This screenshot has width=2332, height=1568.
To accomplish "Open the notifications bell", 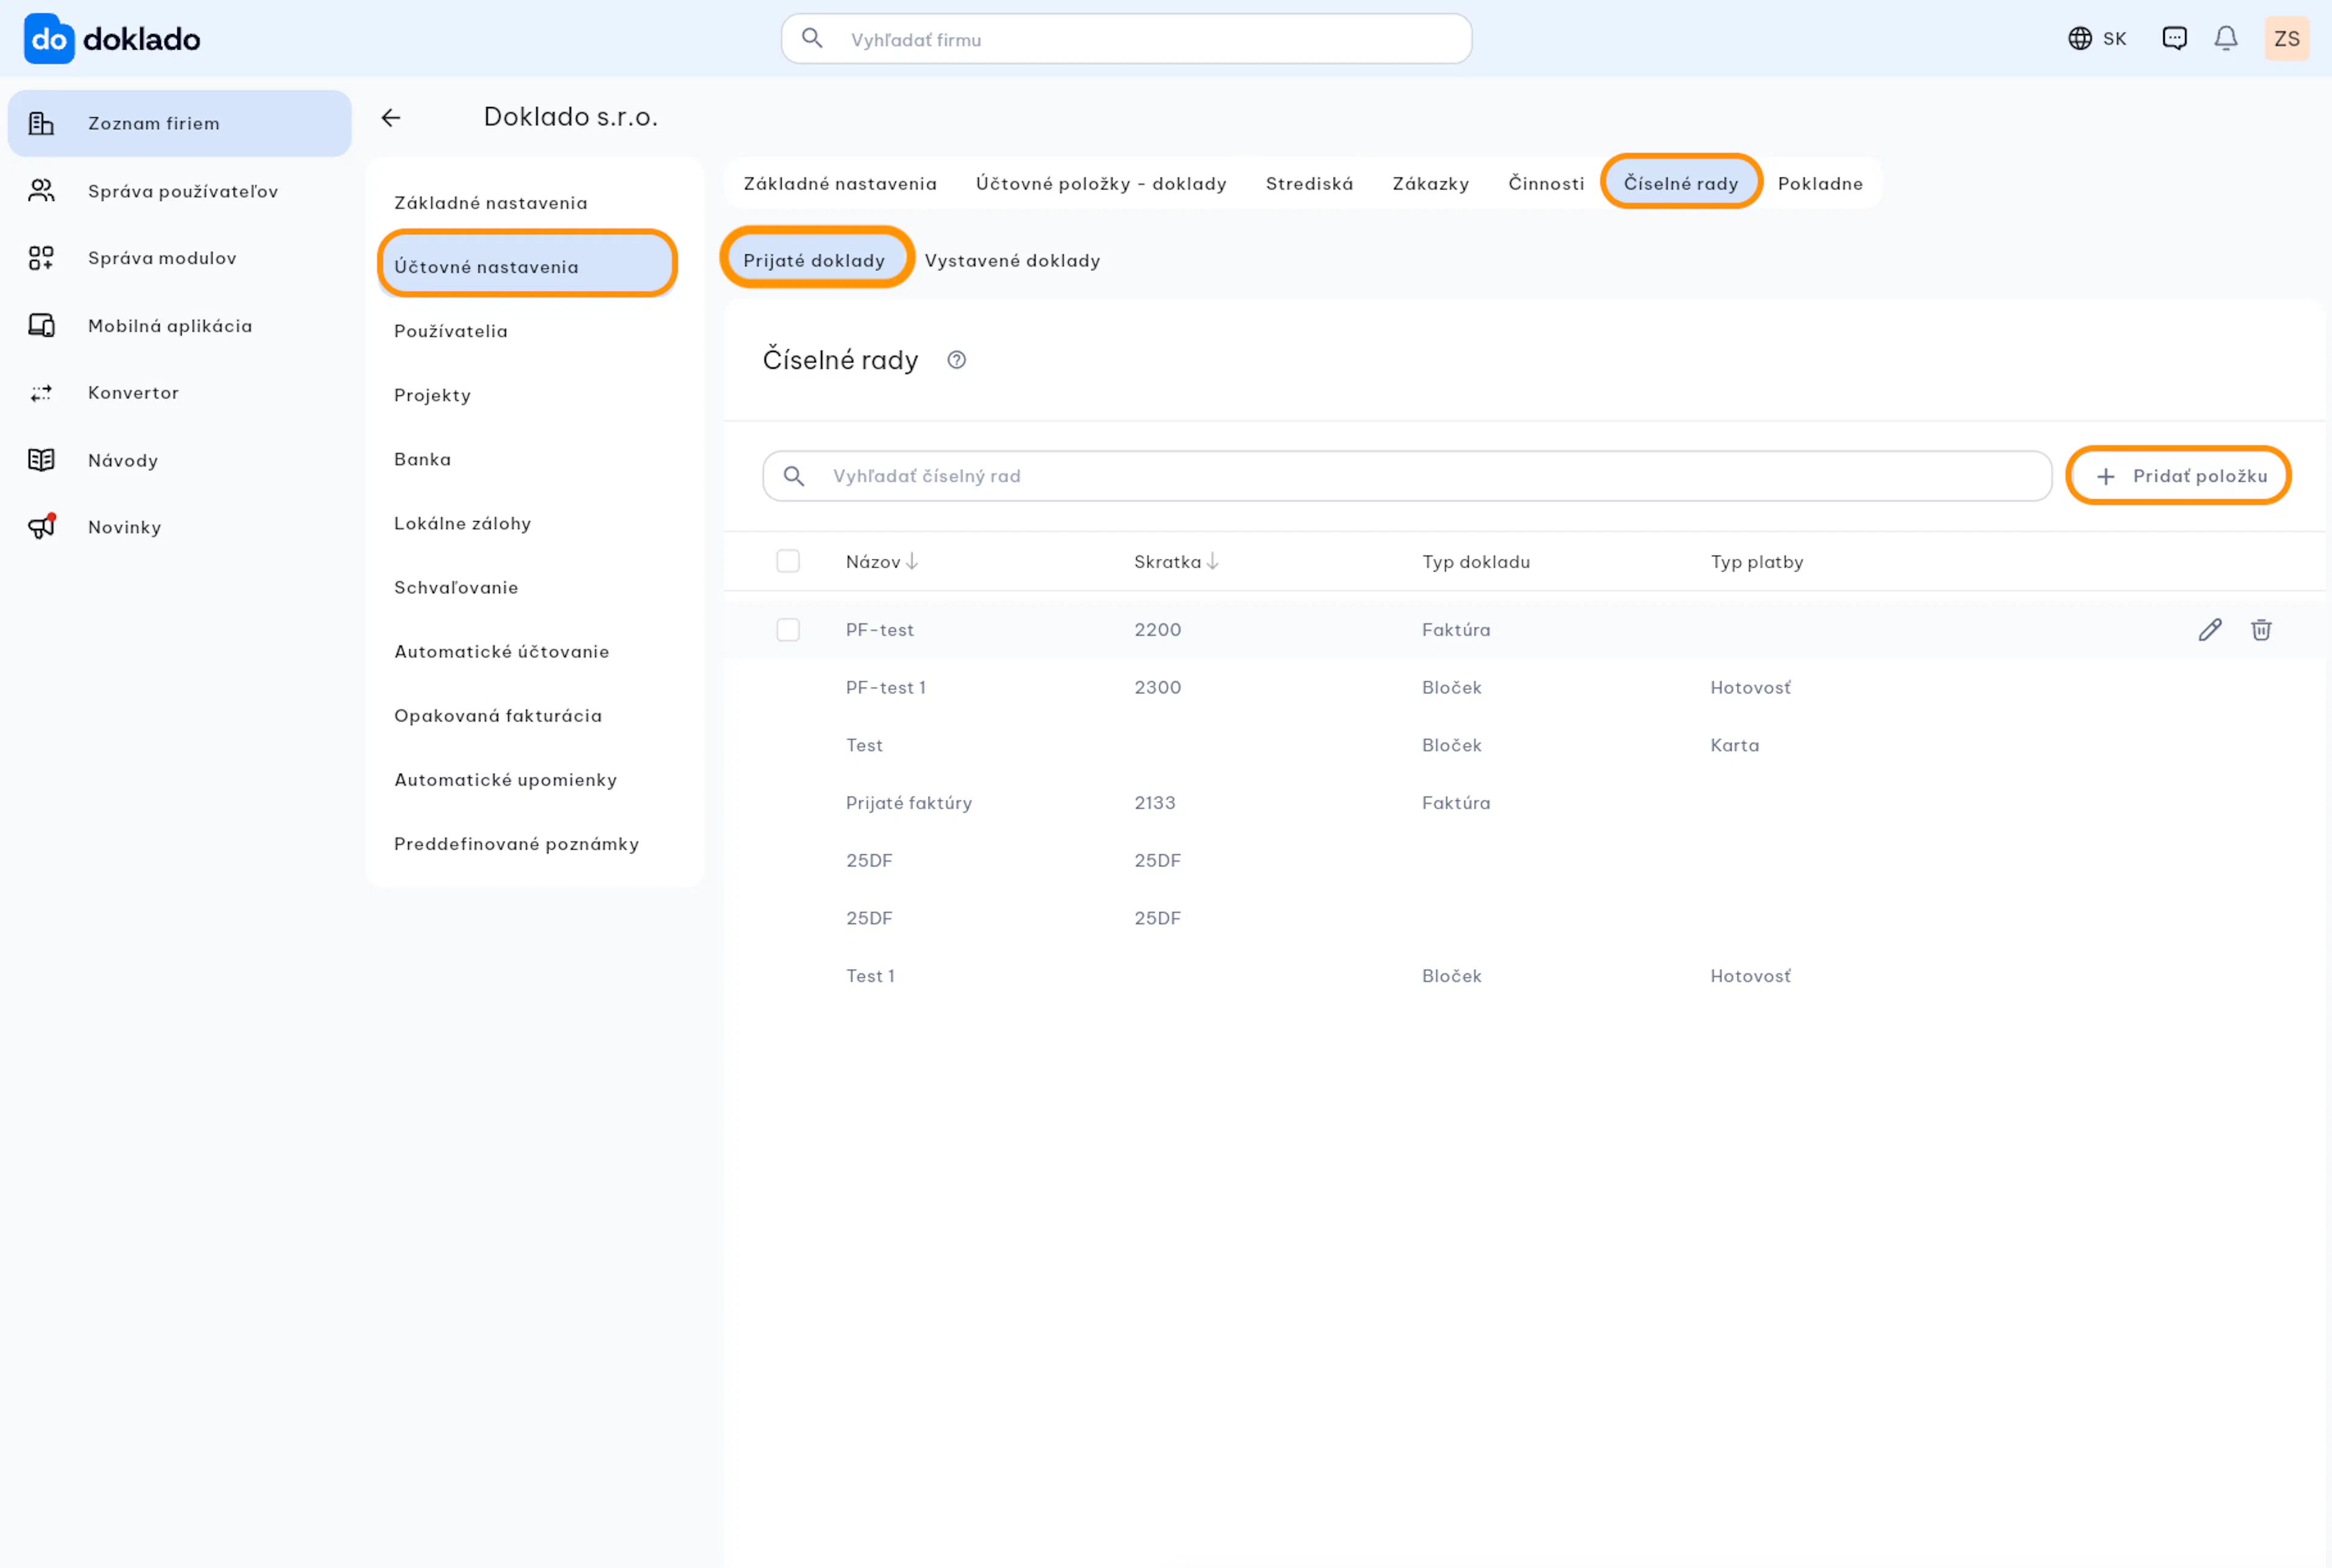I will [2226, 39].
